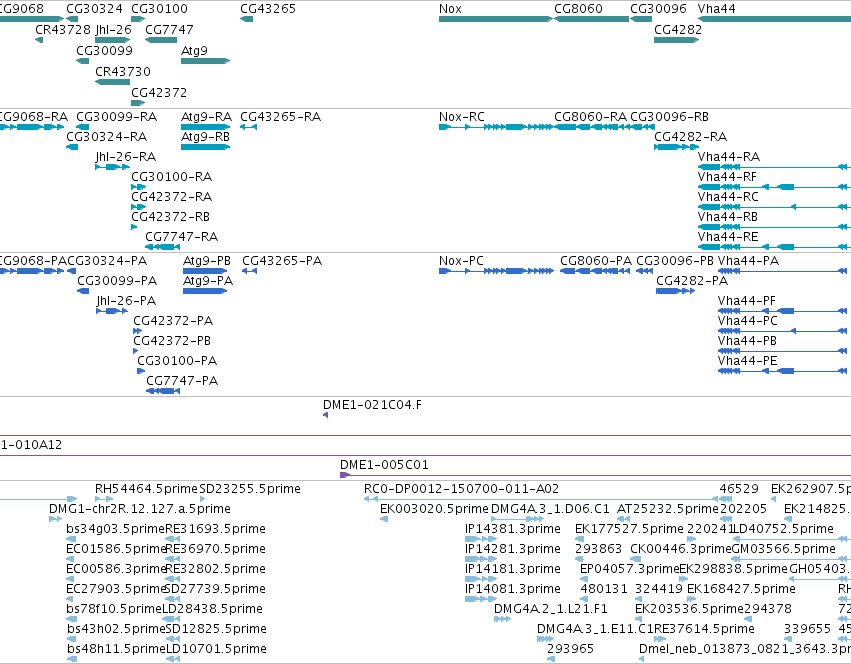The width and height of the screenshot is (851, 664).
Task: Select the EK177527.5prime EST label
Action: [629, 529]
